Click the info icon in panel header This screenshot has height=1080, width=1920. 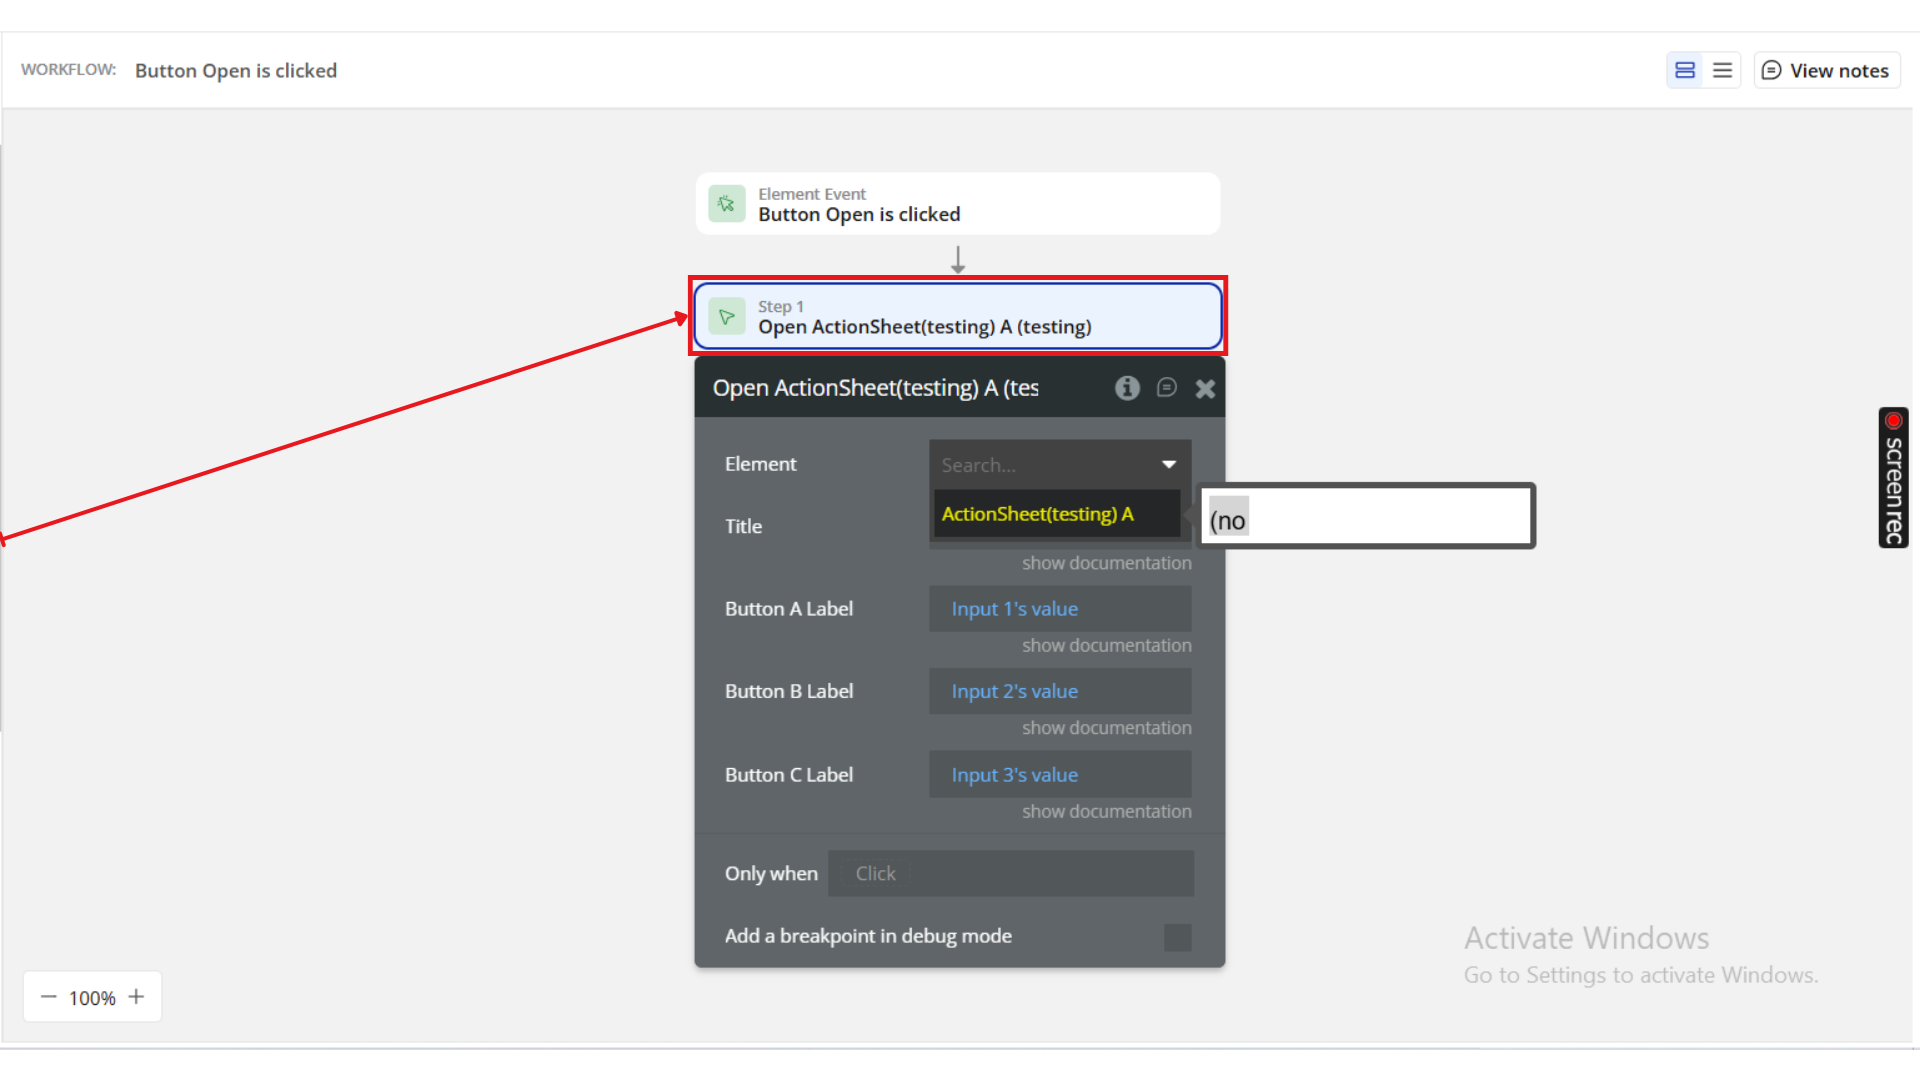point(1127,388)
